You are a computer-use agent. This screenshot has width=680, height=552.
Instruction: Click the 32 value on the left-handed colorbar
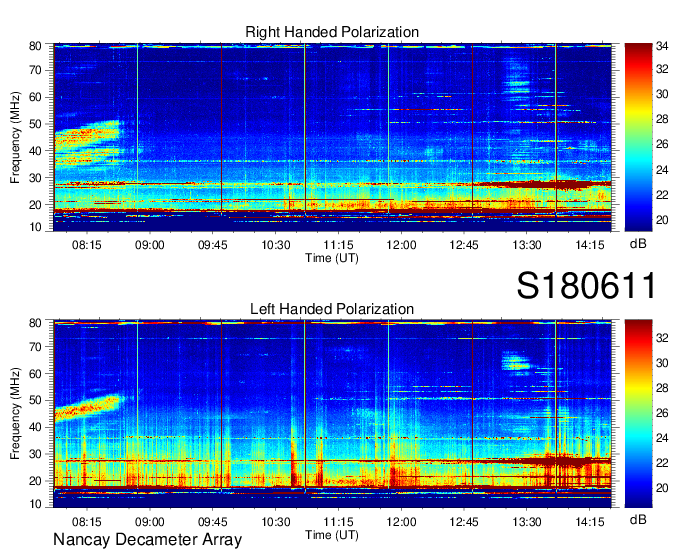pos(662,338)
